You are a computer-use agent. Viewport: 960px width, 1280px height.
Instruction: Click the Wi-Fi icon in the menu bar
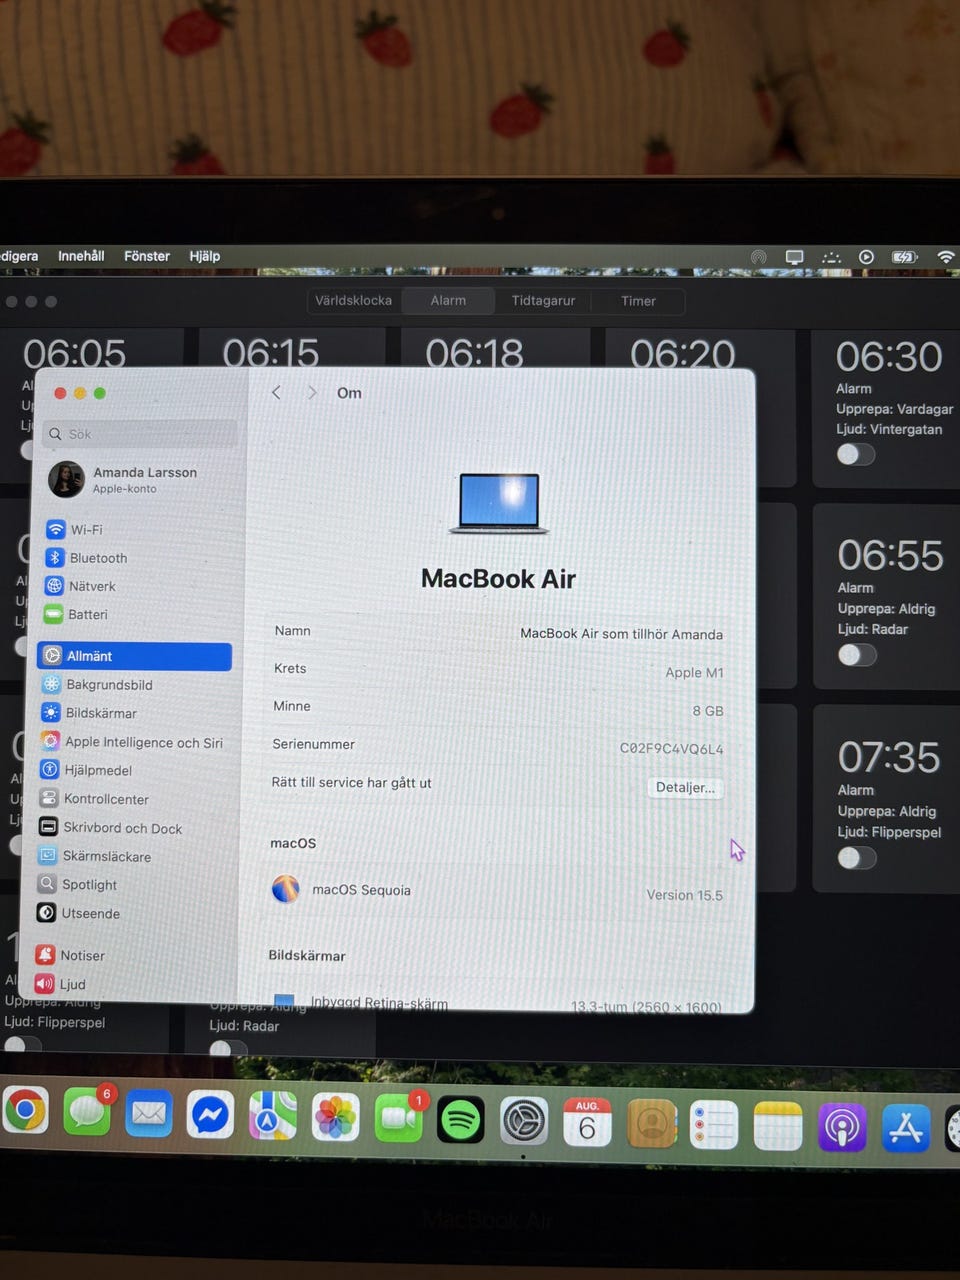[x=945, y=257]
